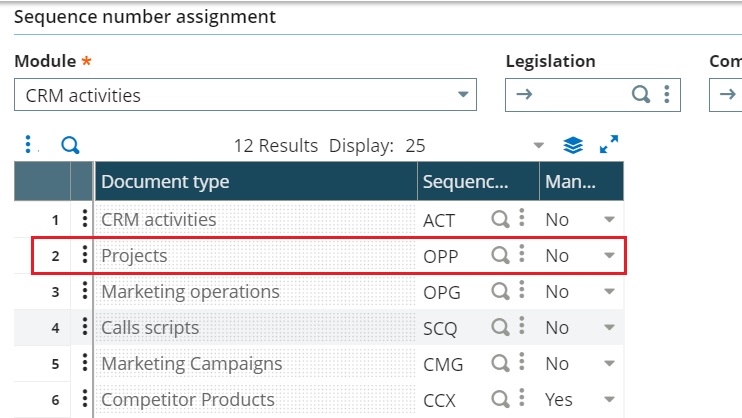Click the Sequence column header
This screenshot has width=742, height=418.
(x=478, y=181)
